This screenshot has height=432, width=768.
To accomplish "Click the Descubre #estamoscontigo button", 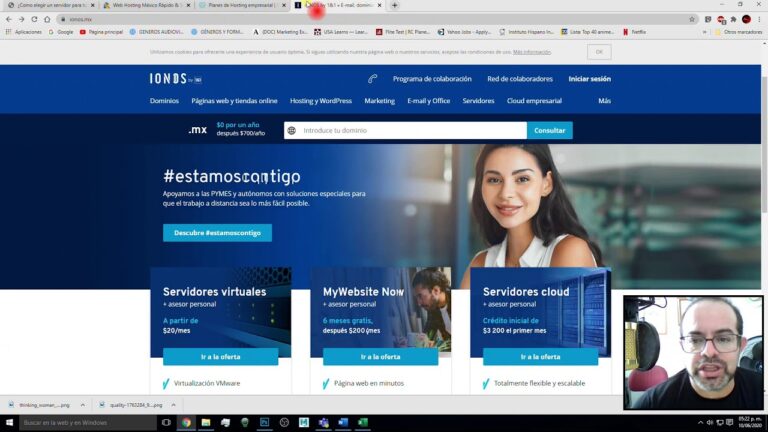I will (217, 233).
